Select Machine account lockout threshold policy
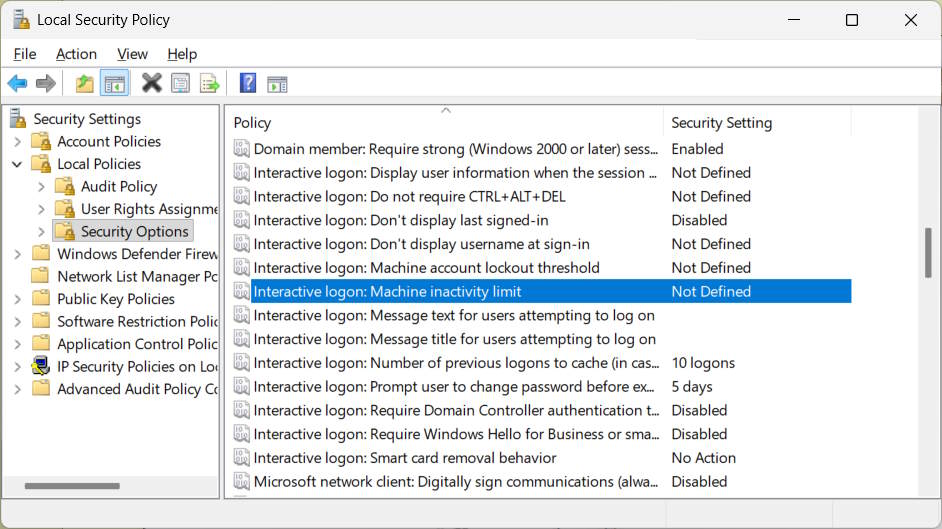The height and width of the screenshot is (529, 942). 426,268
